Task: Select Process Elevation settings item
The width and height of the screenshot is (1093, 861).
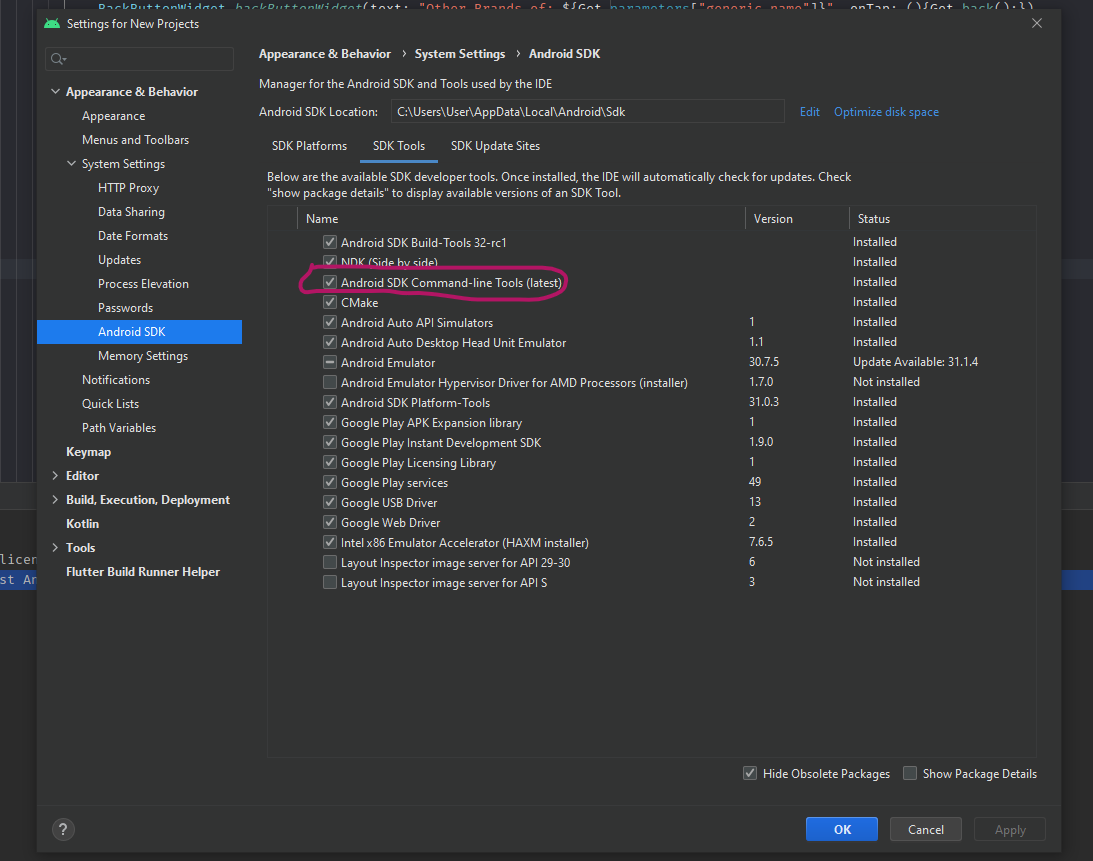Action: pos(143,284)
